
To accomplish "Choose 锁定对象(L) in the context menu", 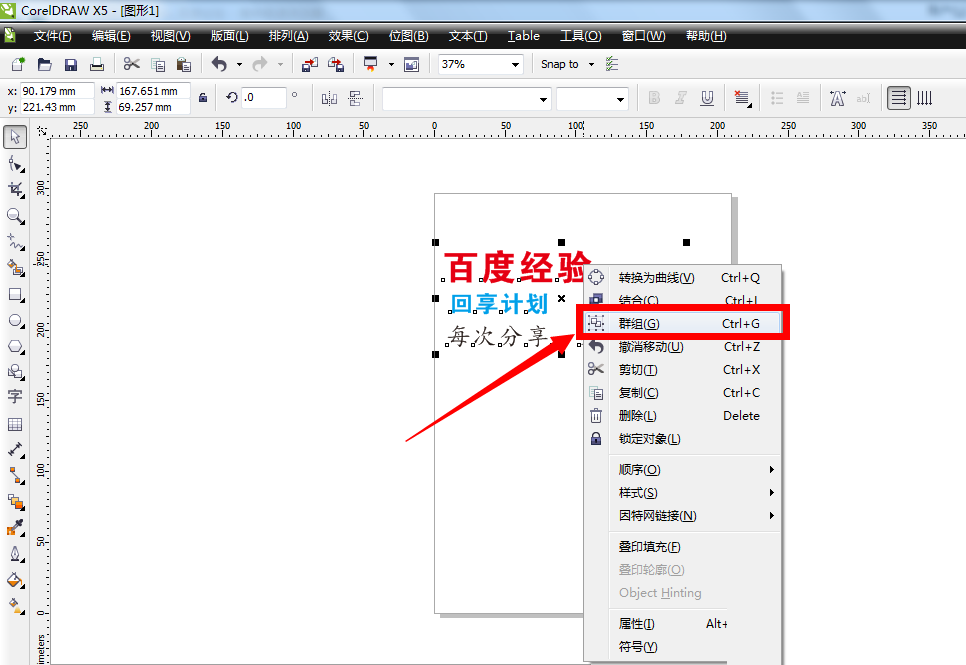I will [x=682, y=439].
